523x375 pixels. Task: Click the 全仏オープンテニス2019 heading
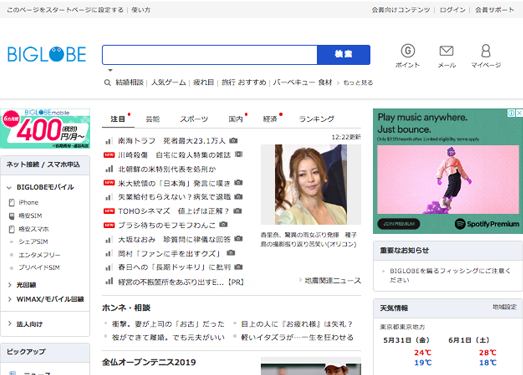click(x=149, y=362)
